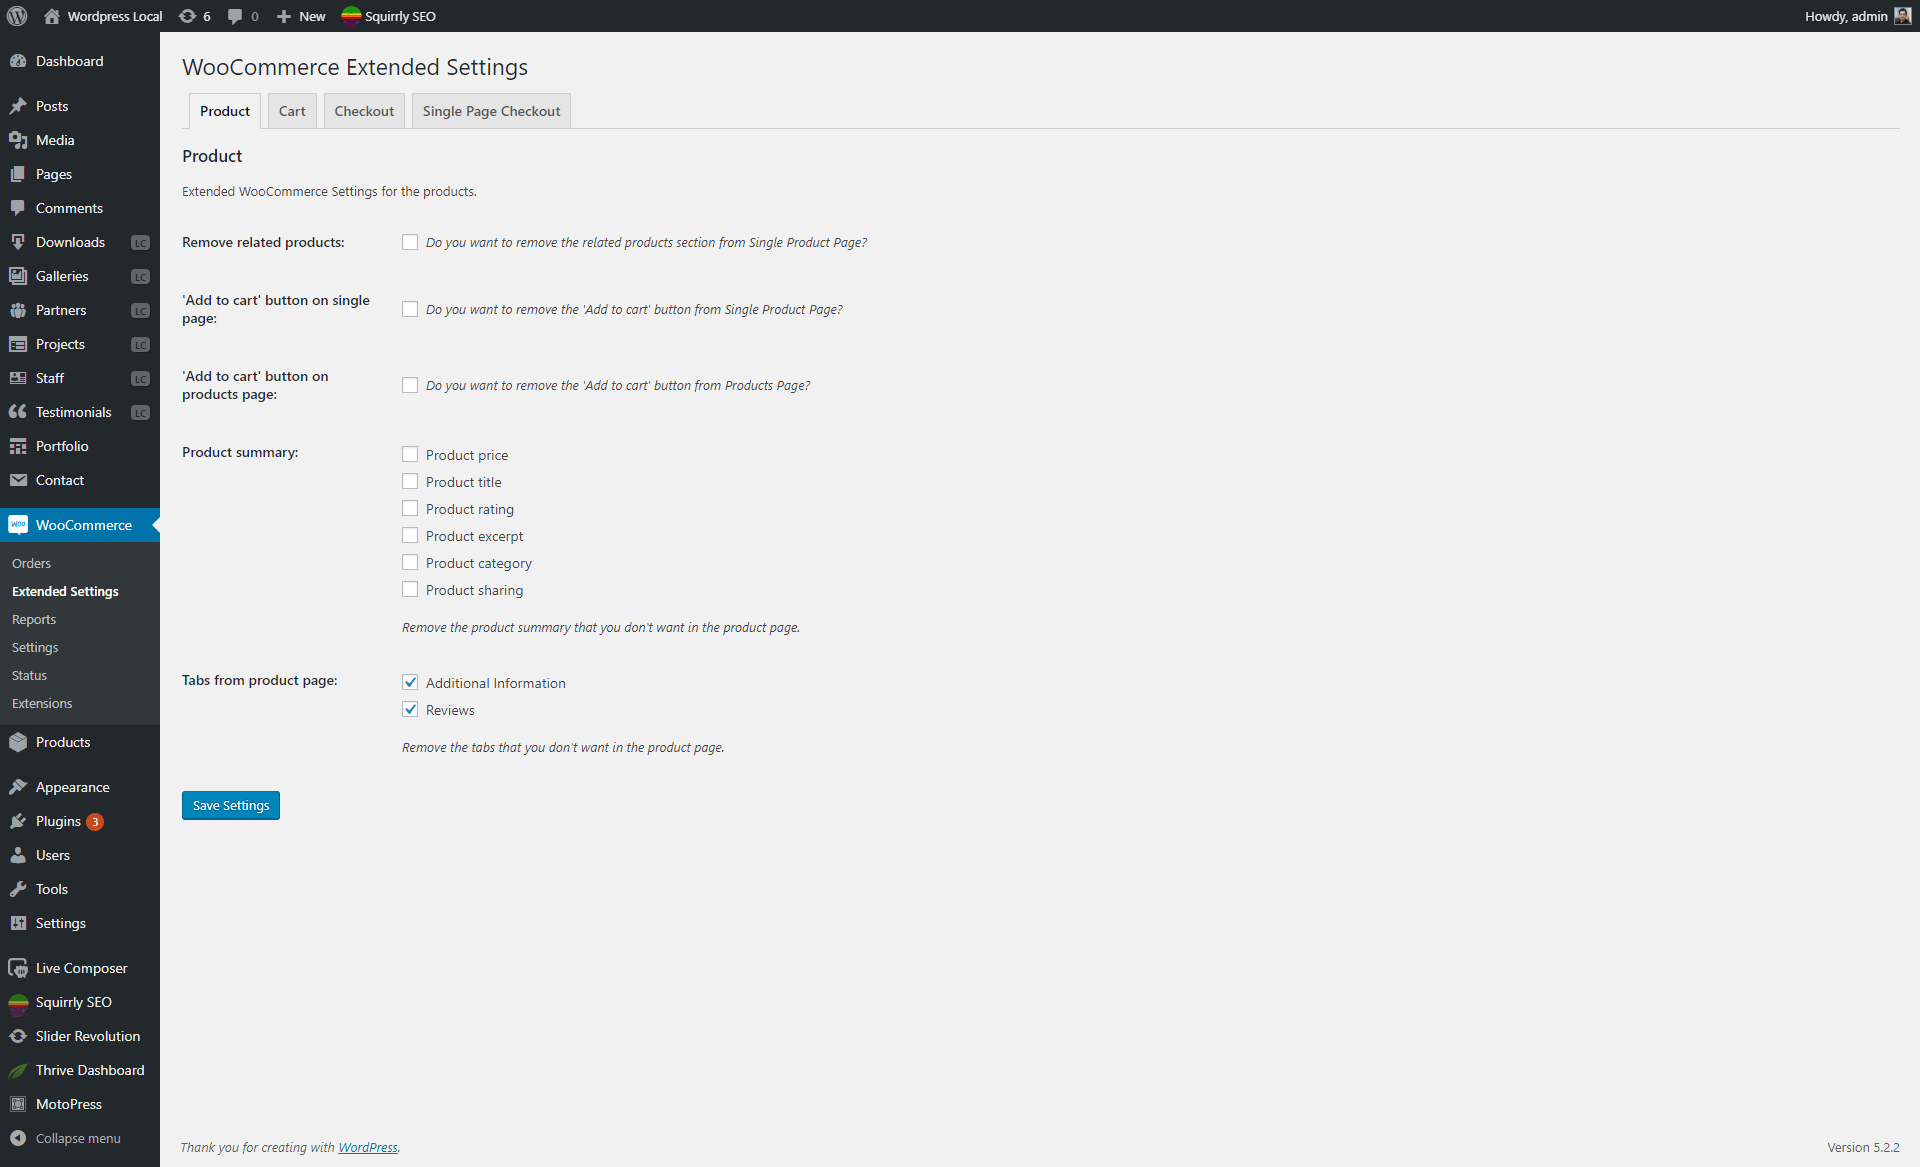Open Status in WooCommerce submenu
The image size is (1920, 1167).
[x=29, y=675]
